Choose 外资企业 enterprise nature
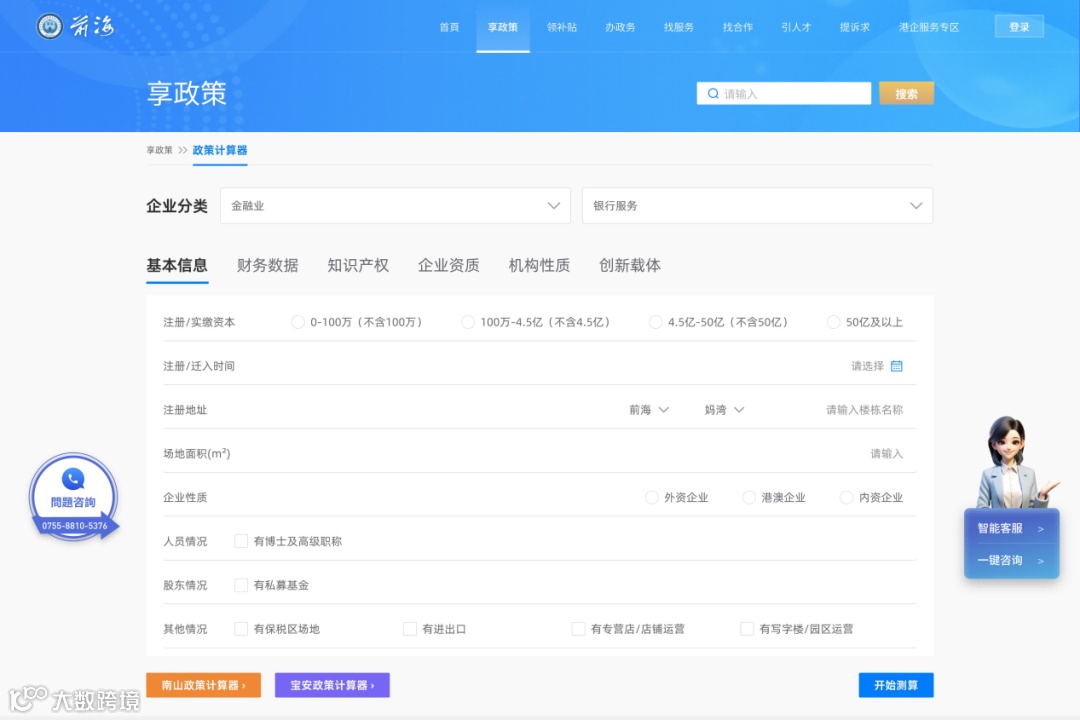 tap(652, 497)
